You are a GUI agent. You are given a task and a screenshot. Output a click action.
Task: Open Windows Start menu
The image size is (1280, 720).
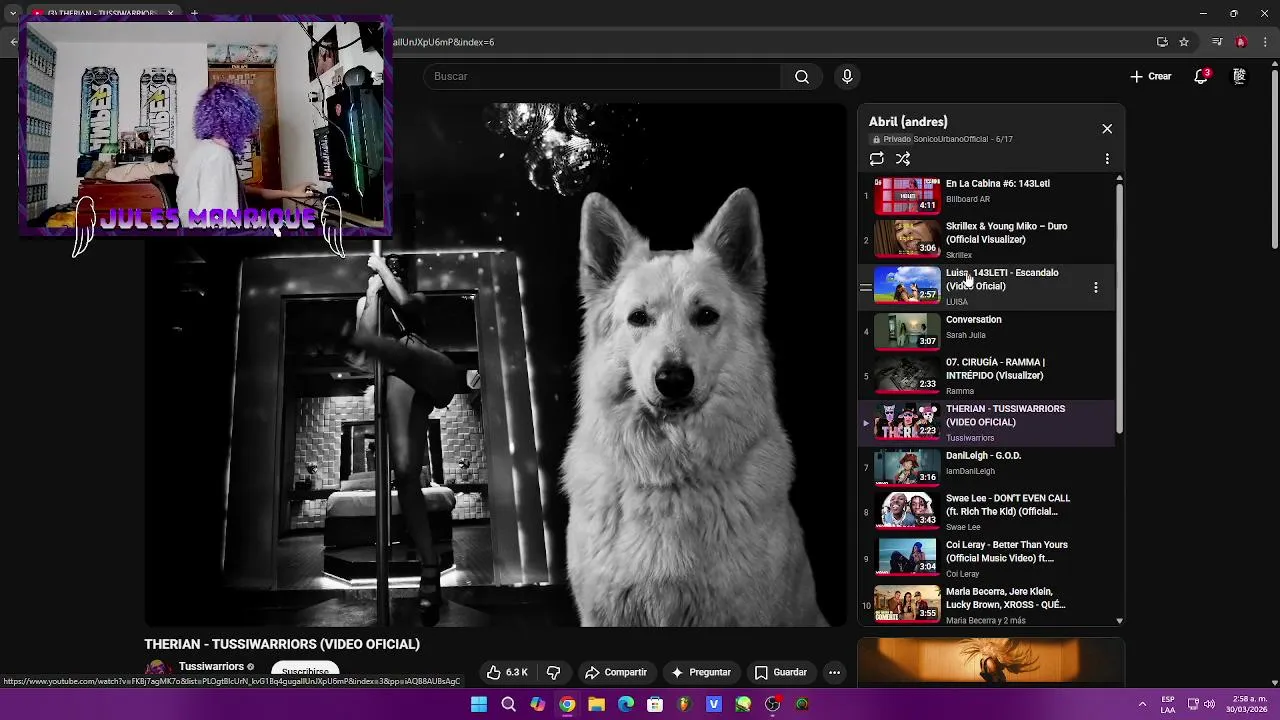pos(479,705)
